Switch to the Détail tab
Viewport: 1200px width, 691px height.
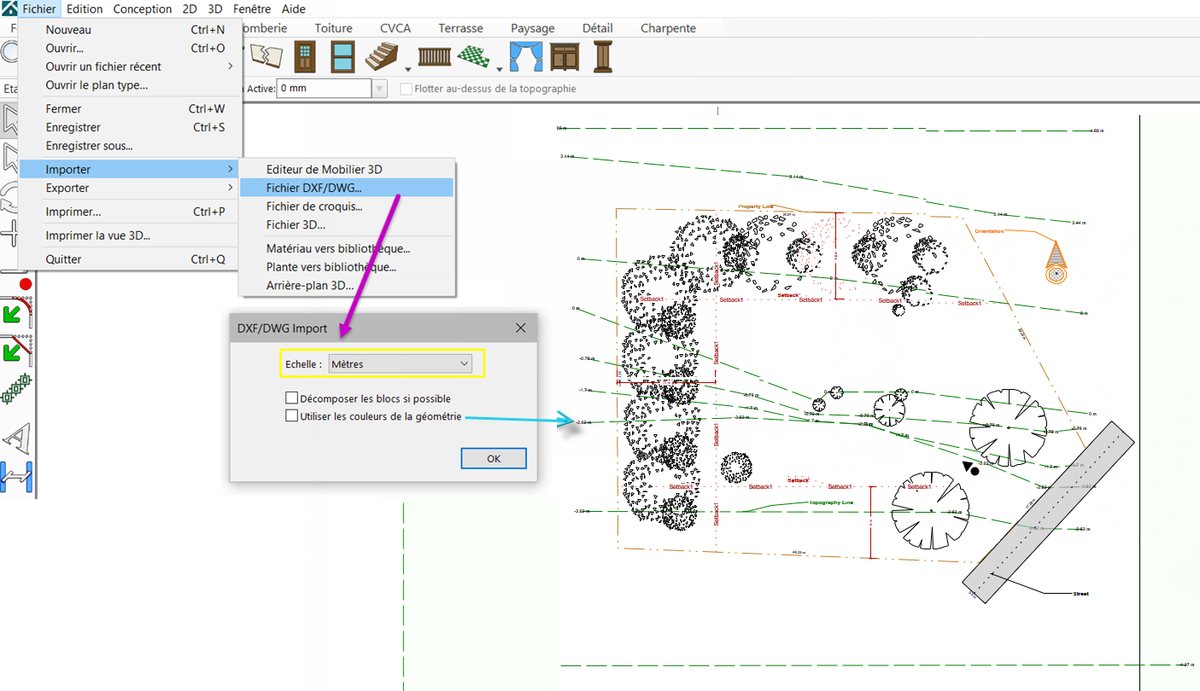click(597, 28)
